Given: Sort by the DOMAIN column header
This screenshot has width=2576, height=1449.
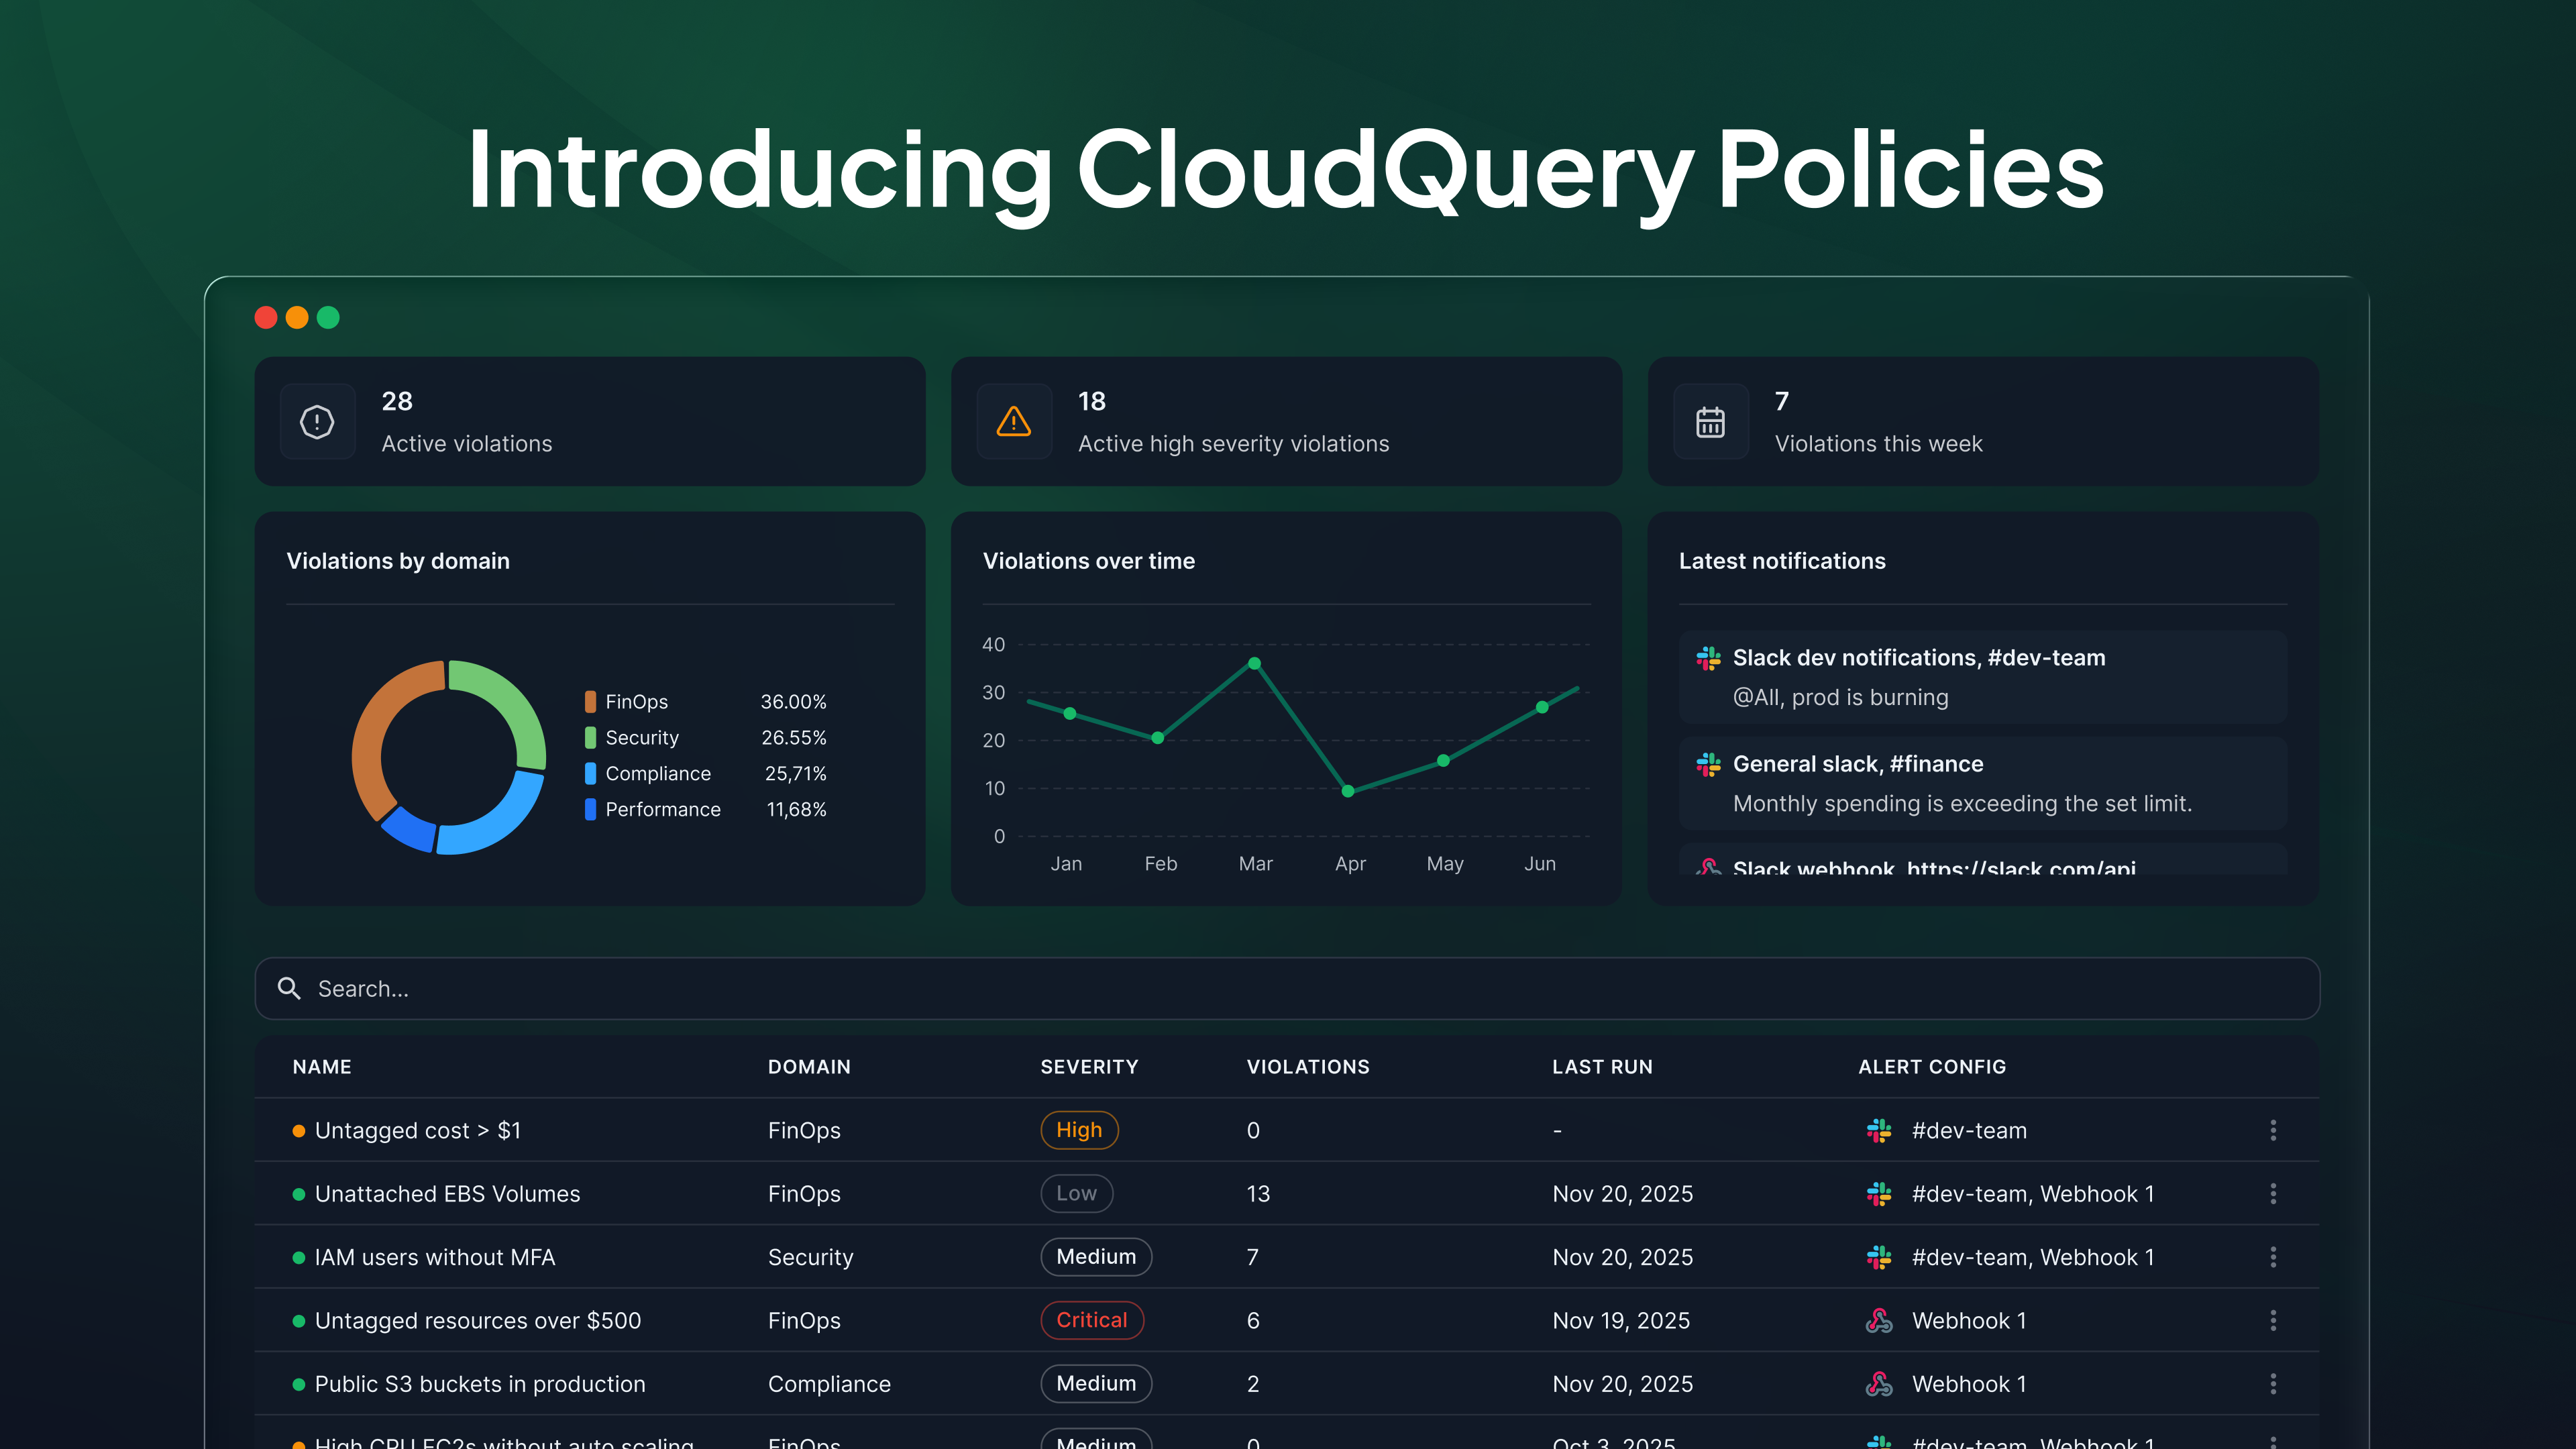Looking at the screenshot, I should pyautogui.click(x=809, y=1067).
